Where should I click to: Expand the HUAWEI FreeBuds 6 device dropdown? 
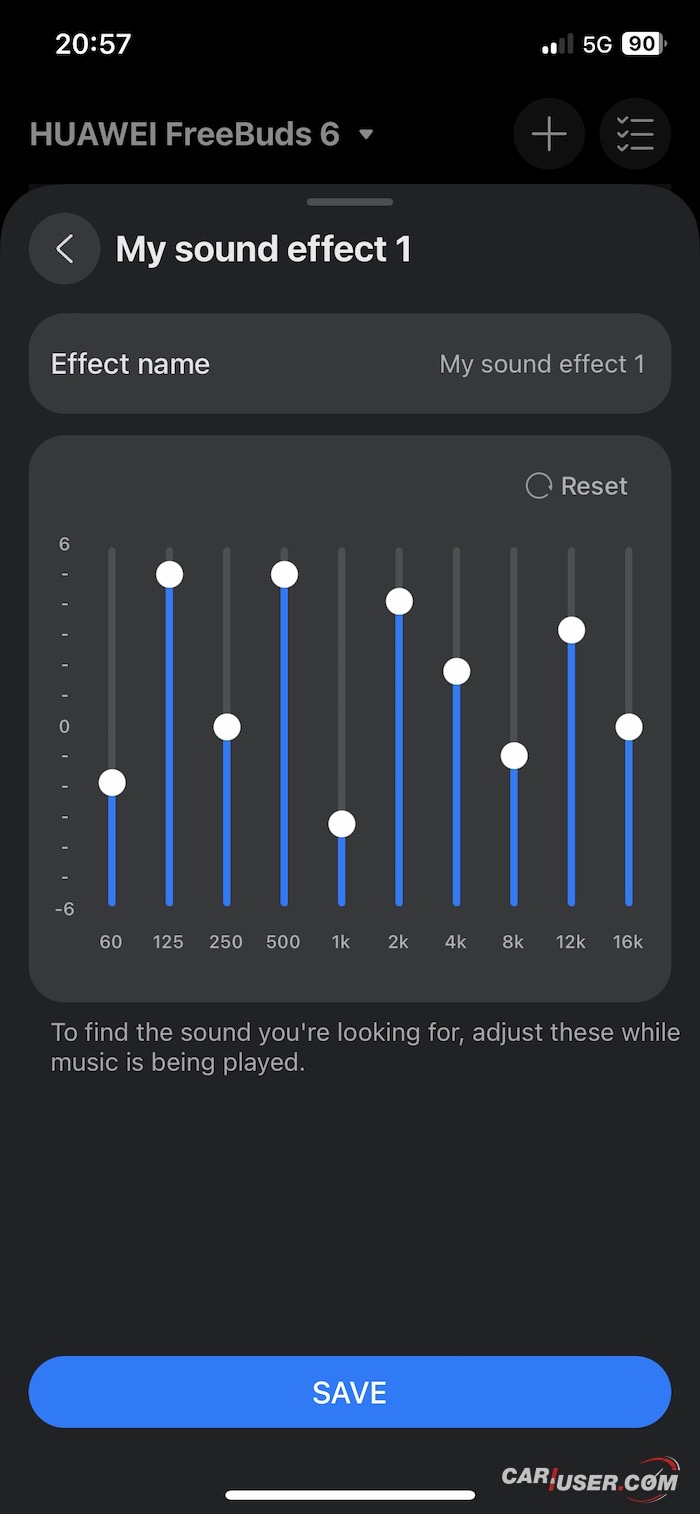[366, 134]
